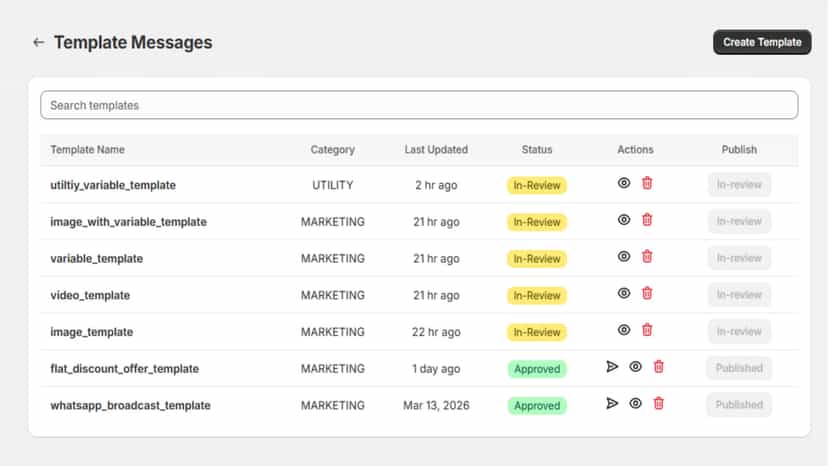The image size is (828, 466).
Task: Select the image_template name
Action: tap(91, 332)
